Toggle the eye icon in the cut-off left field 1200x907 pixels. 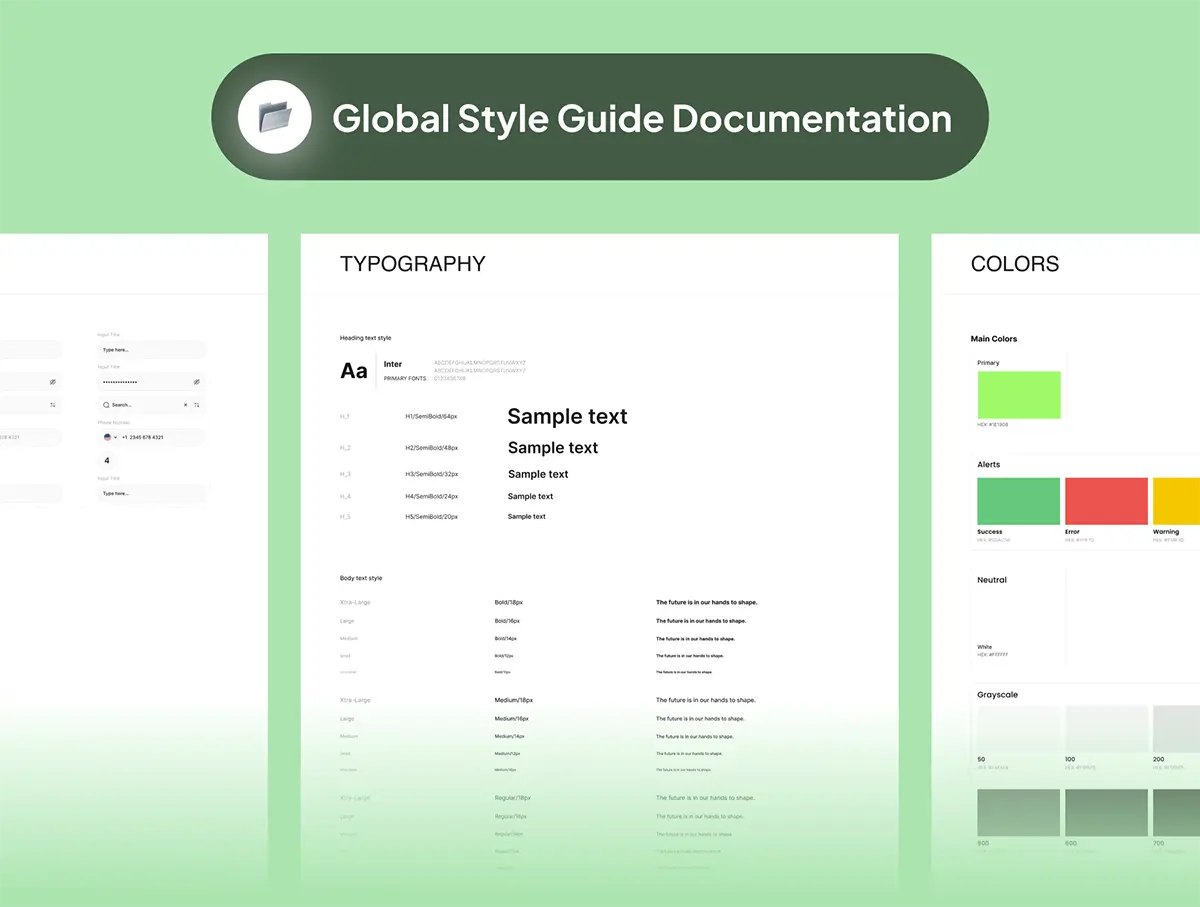point(53,382)
